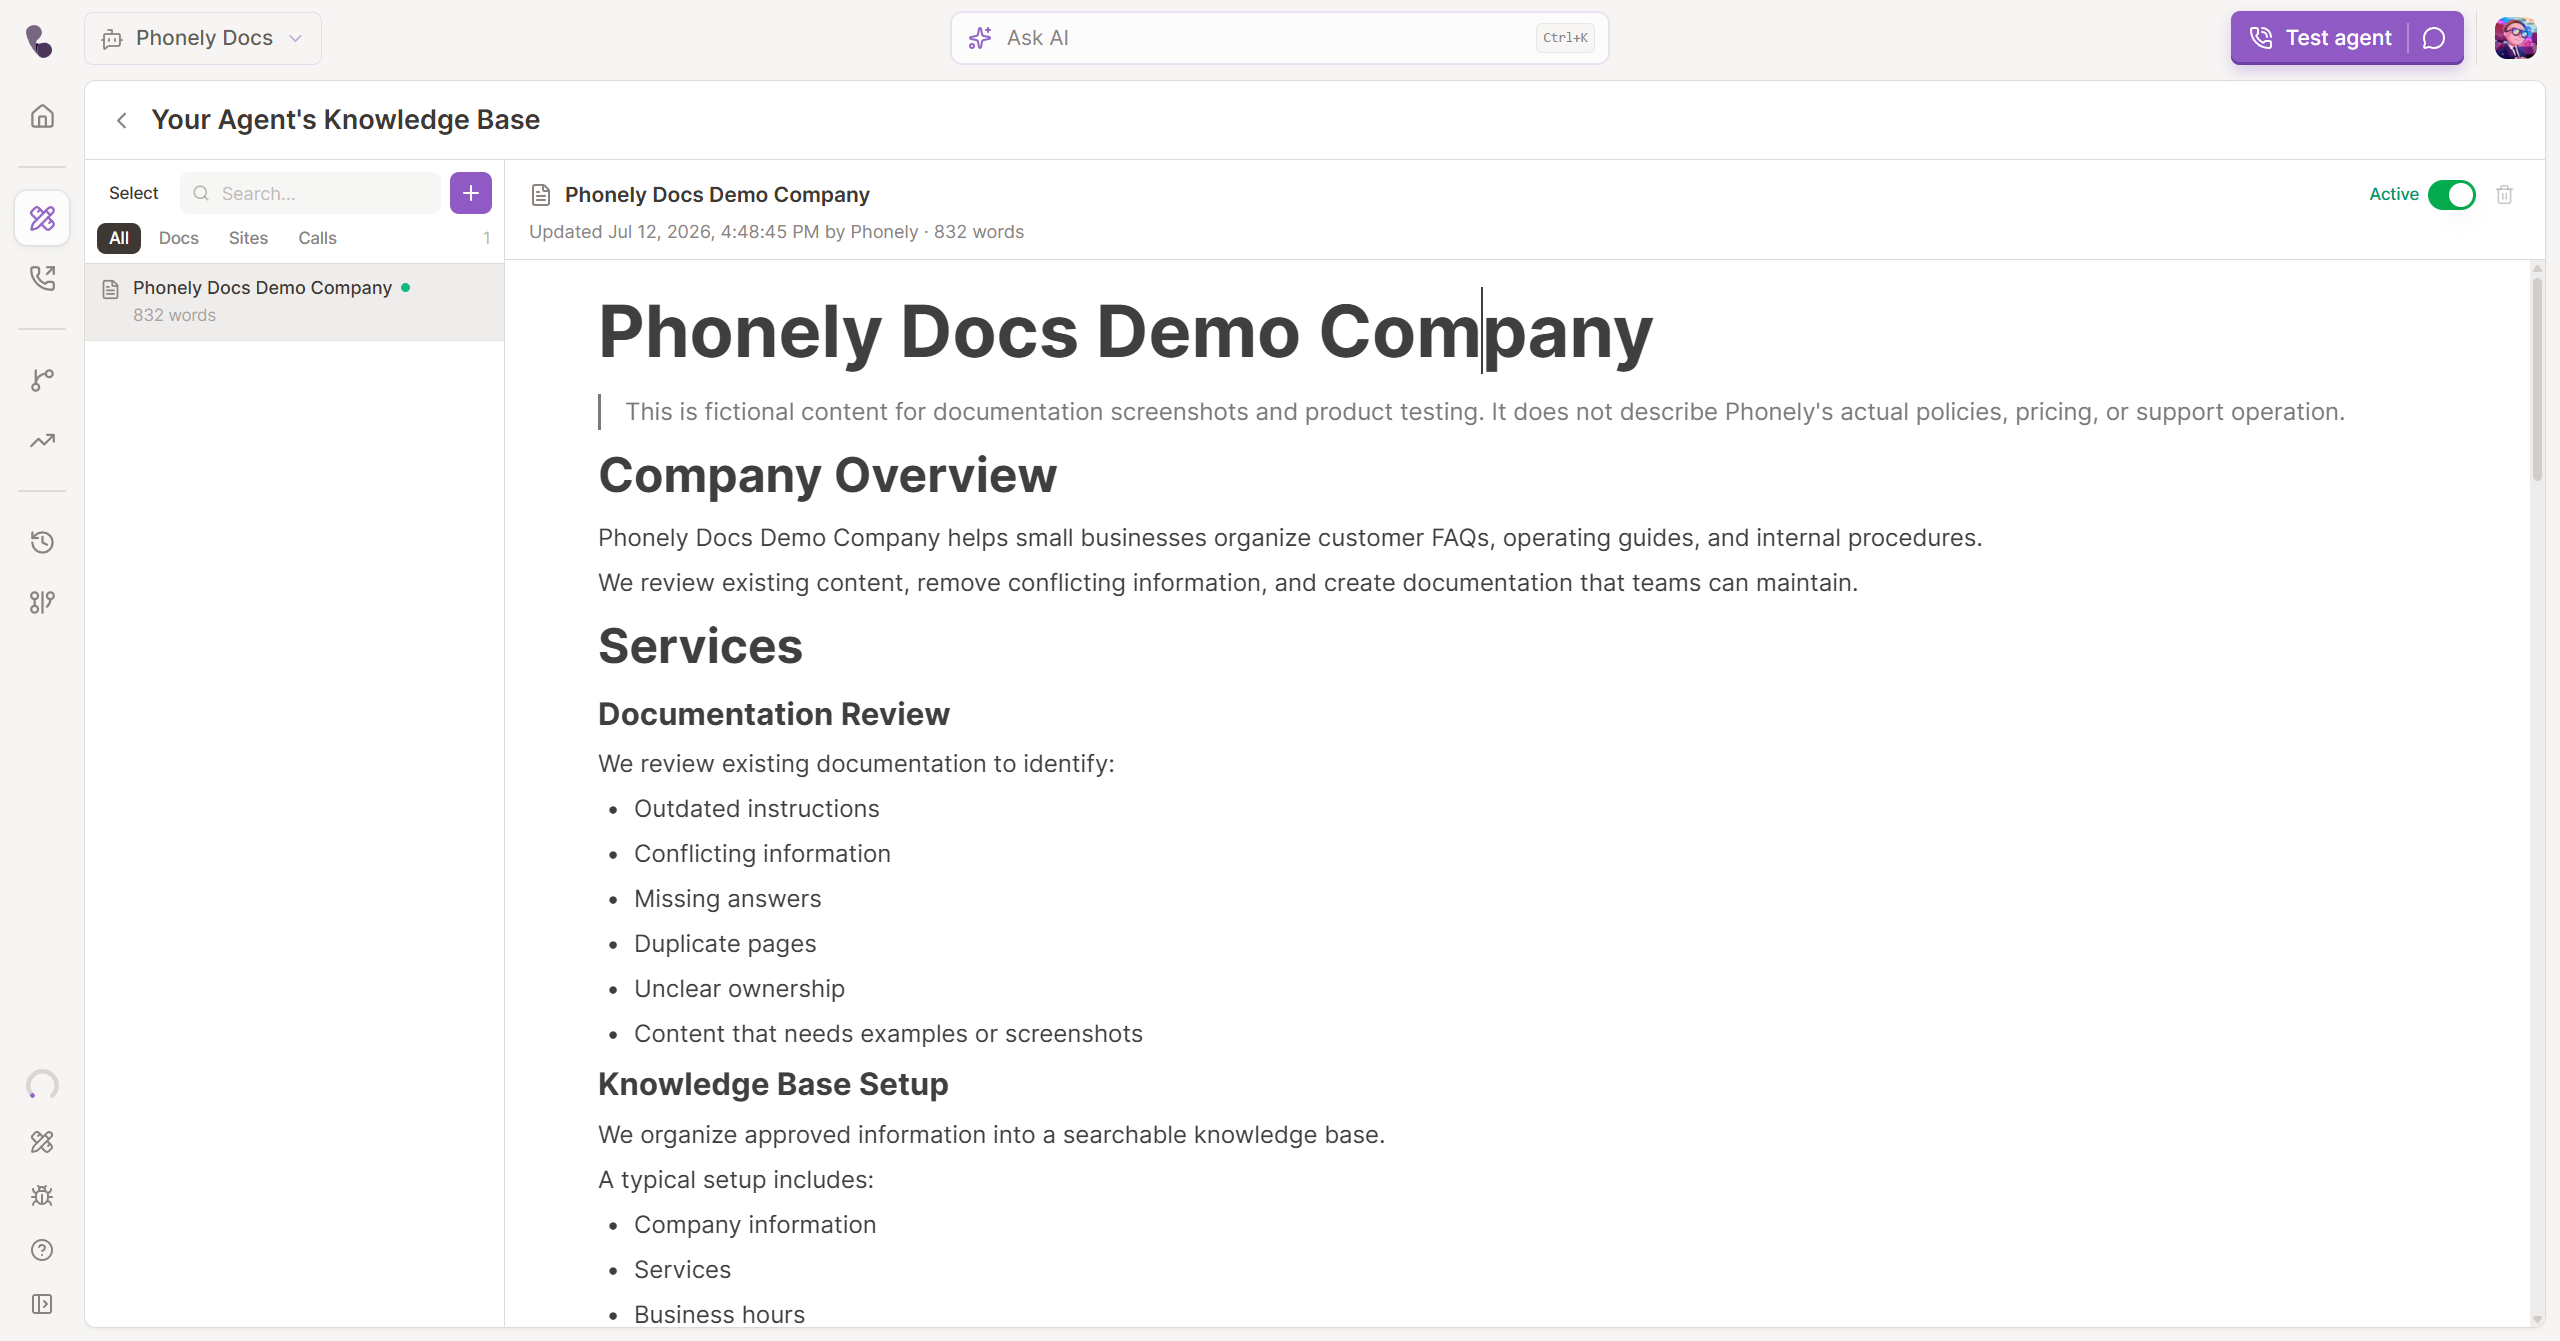This screenshot has height=1341, width=2560.
Task: Open the call history clock icon
Action: click(x=42, y=542)
